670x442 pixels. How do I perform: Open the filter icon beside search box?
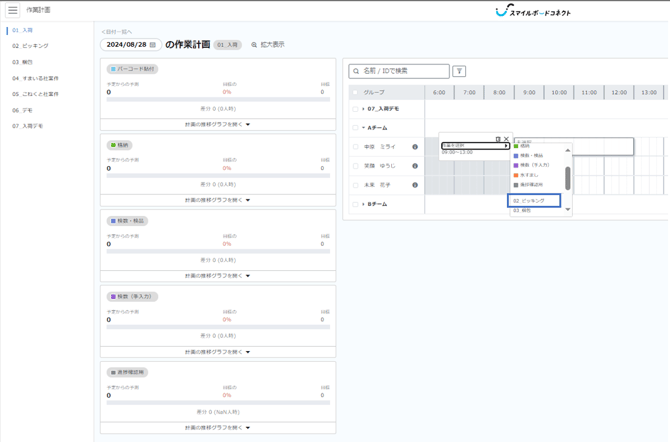coord(459,72)
